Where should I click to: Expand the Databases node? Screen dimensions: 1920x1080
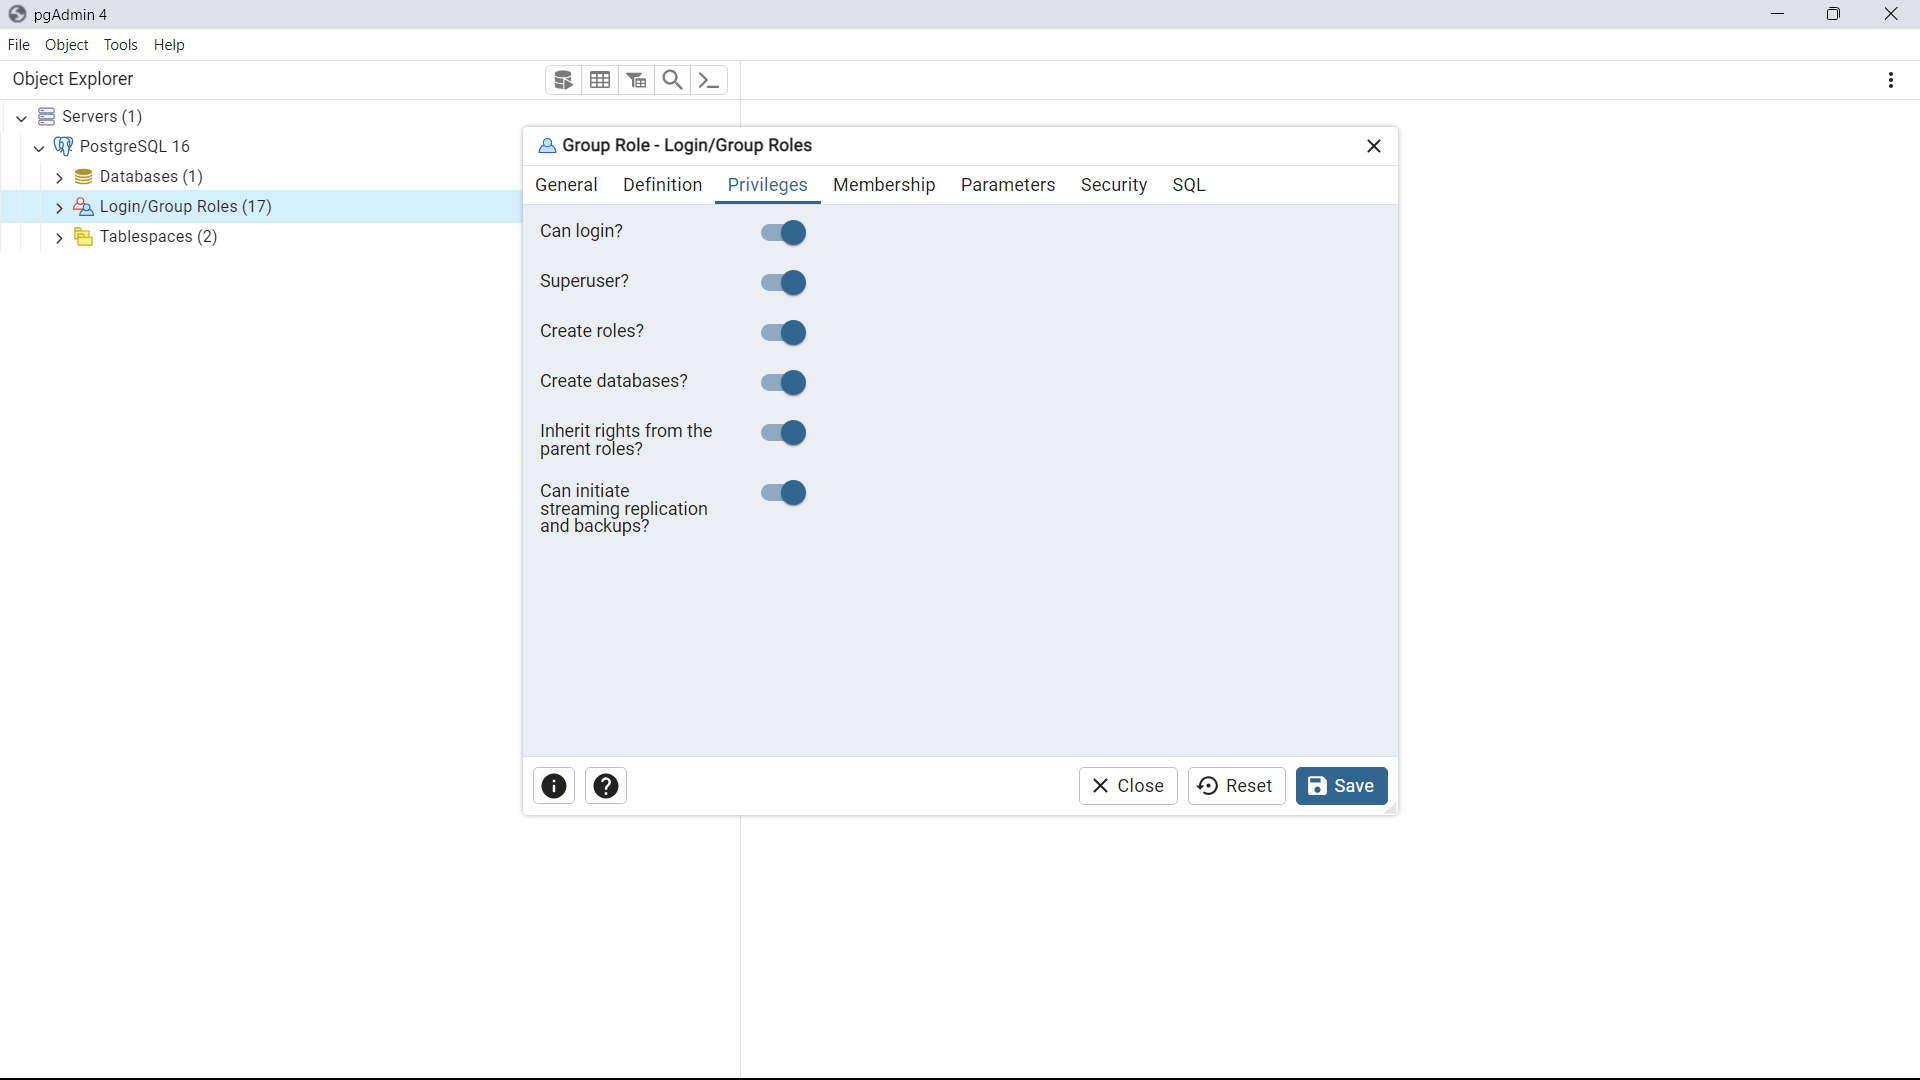pos(59,178)
